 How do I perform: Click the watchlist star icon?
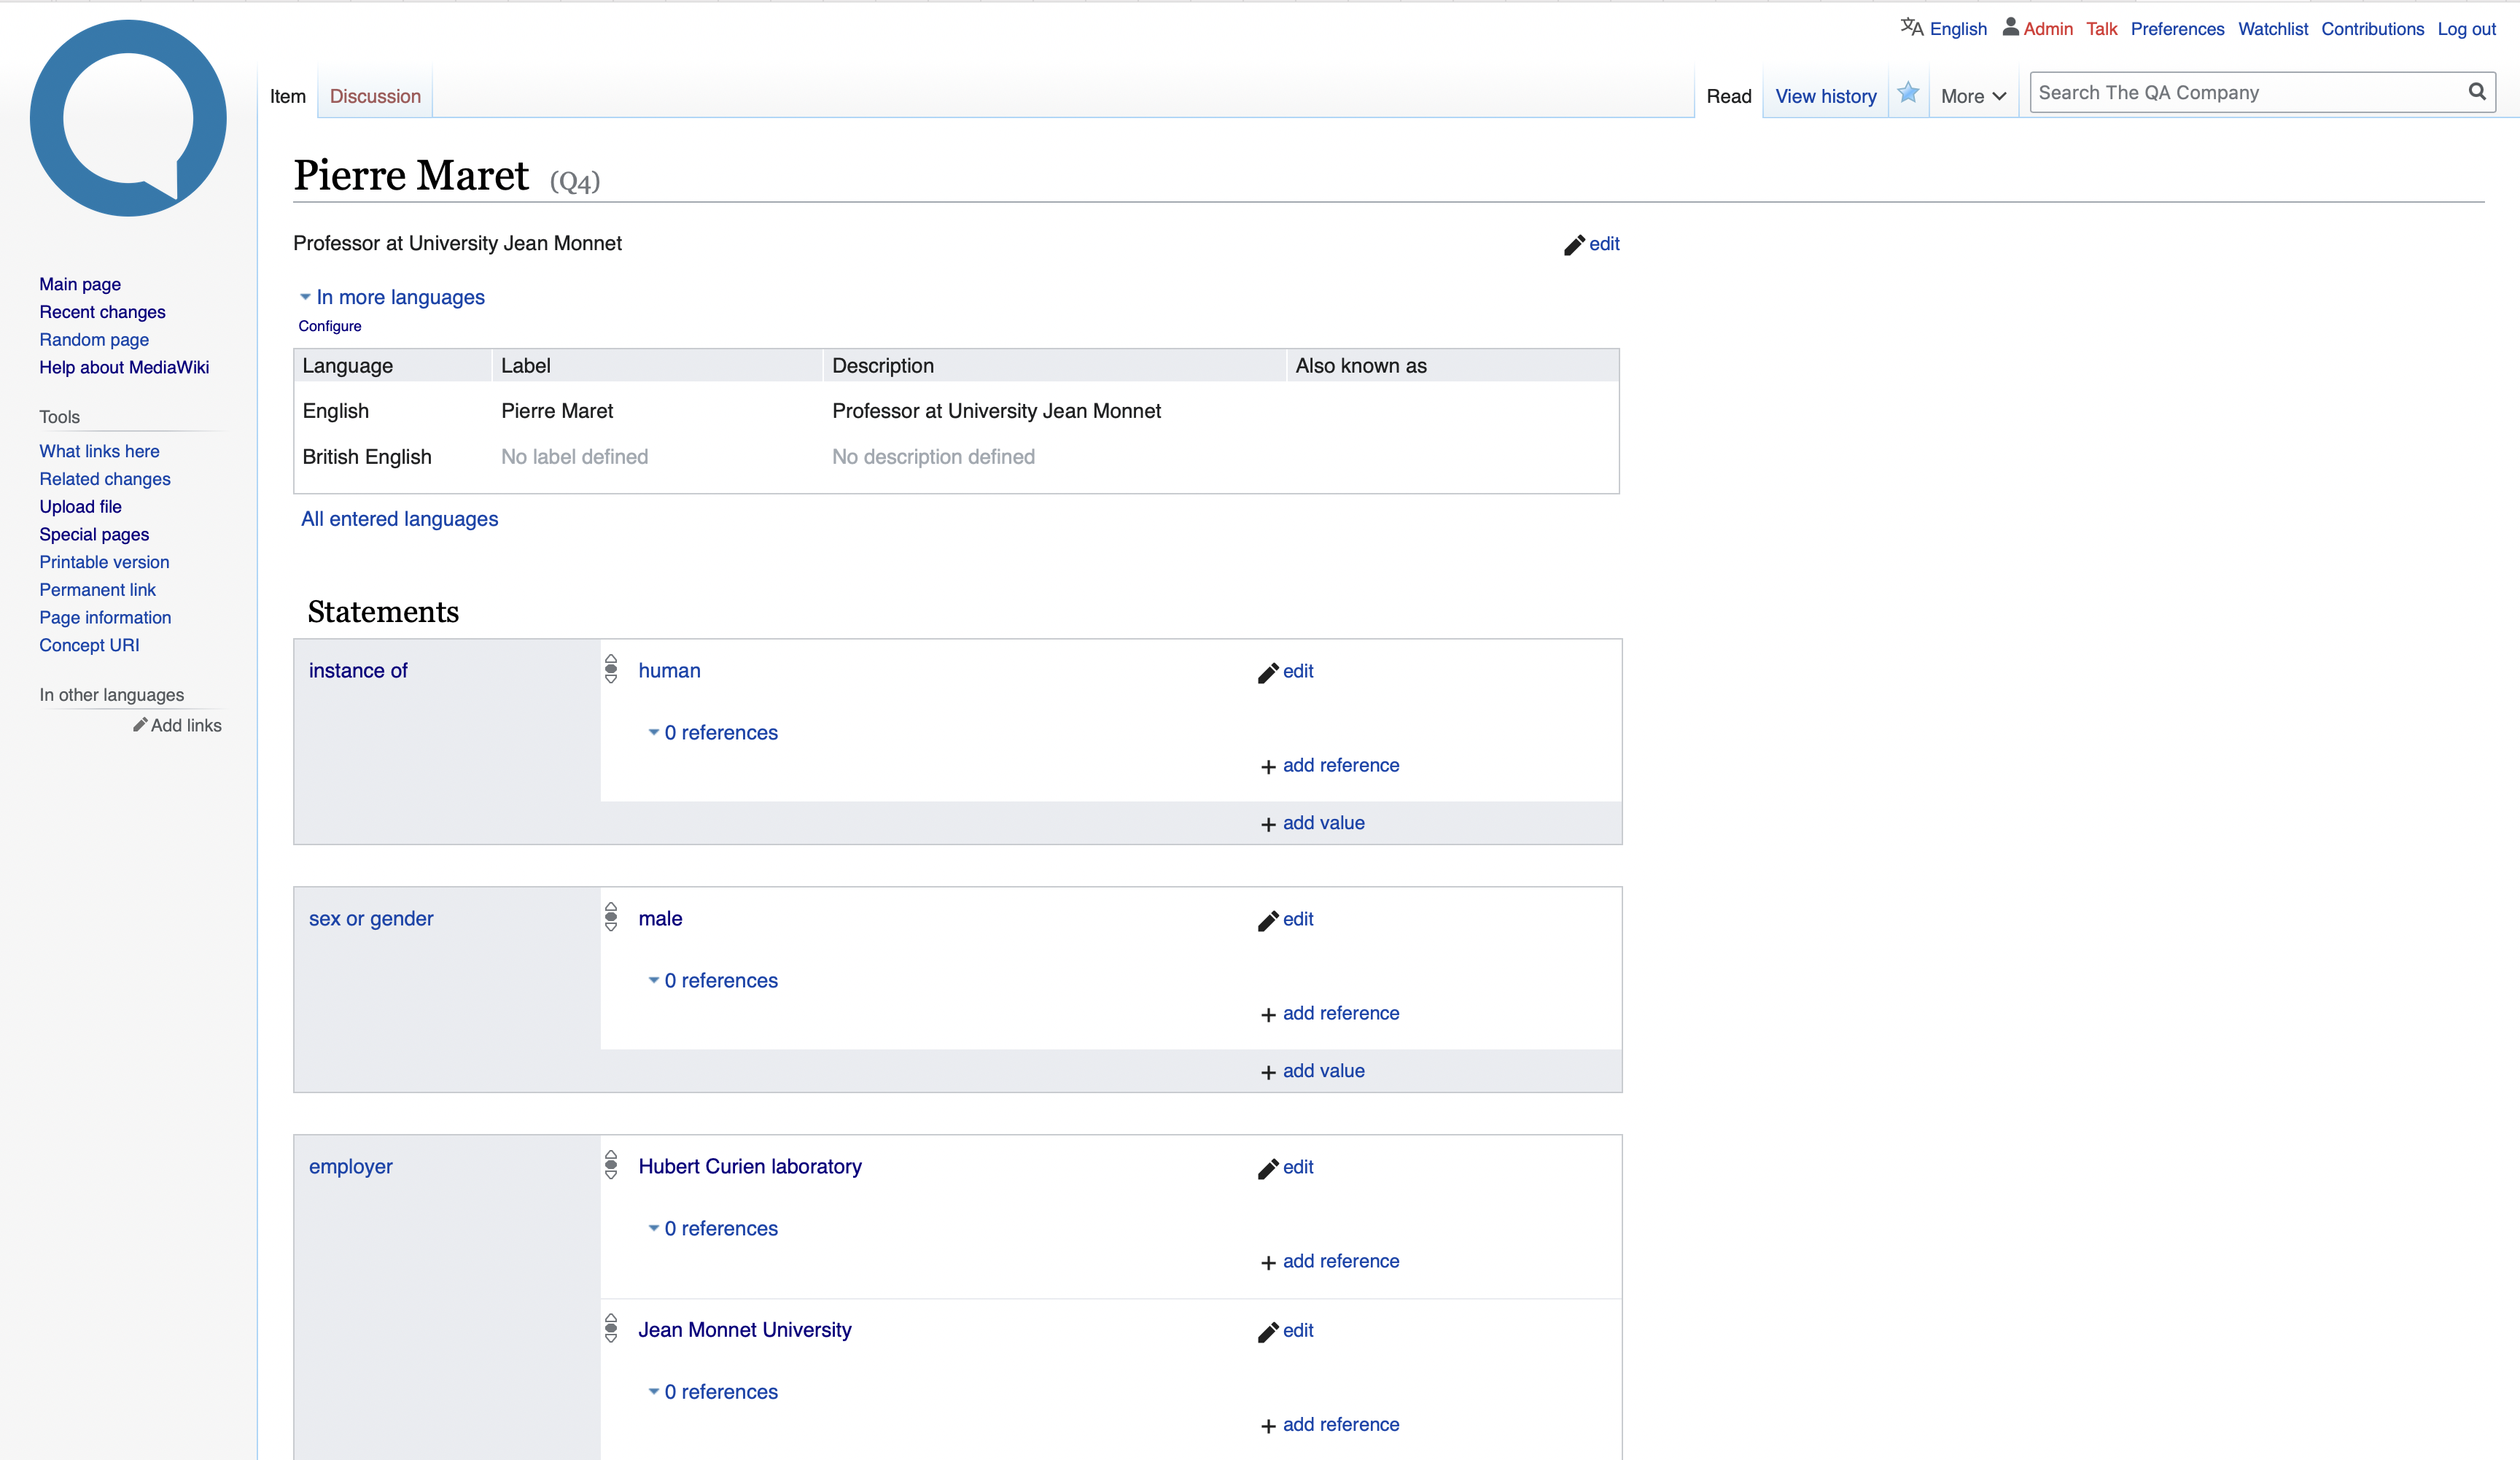tap(1908, 93)
